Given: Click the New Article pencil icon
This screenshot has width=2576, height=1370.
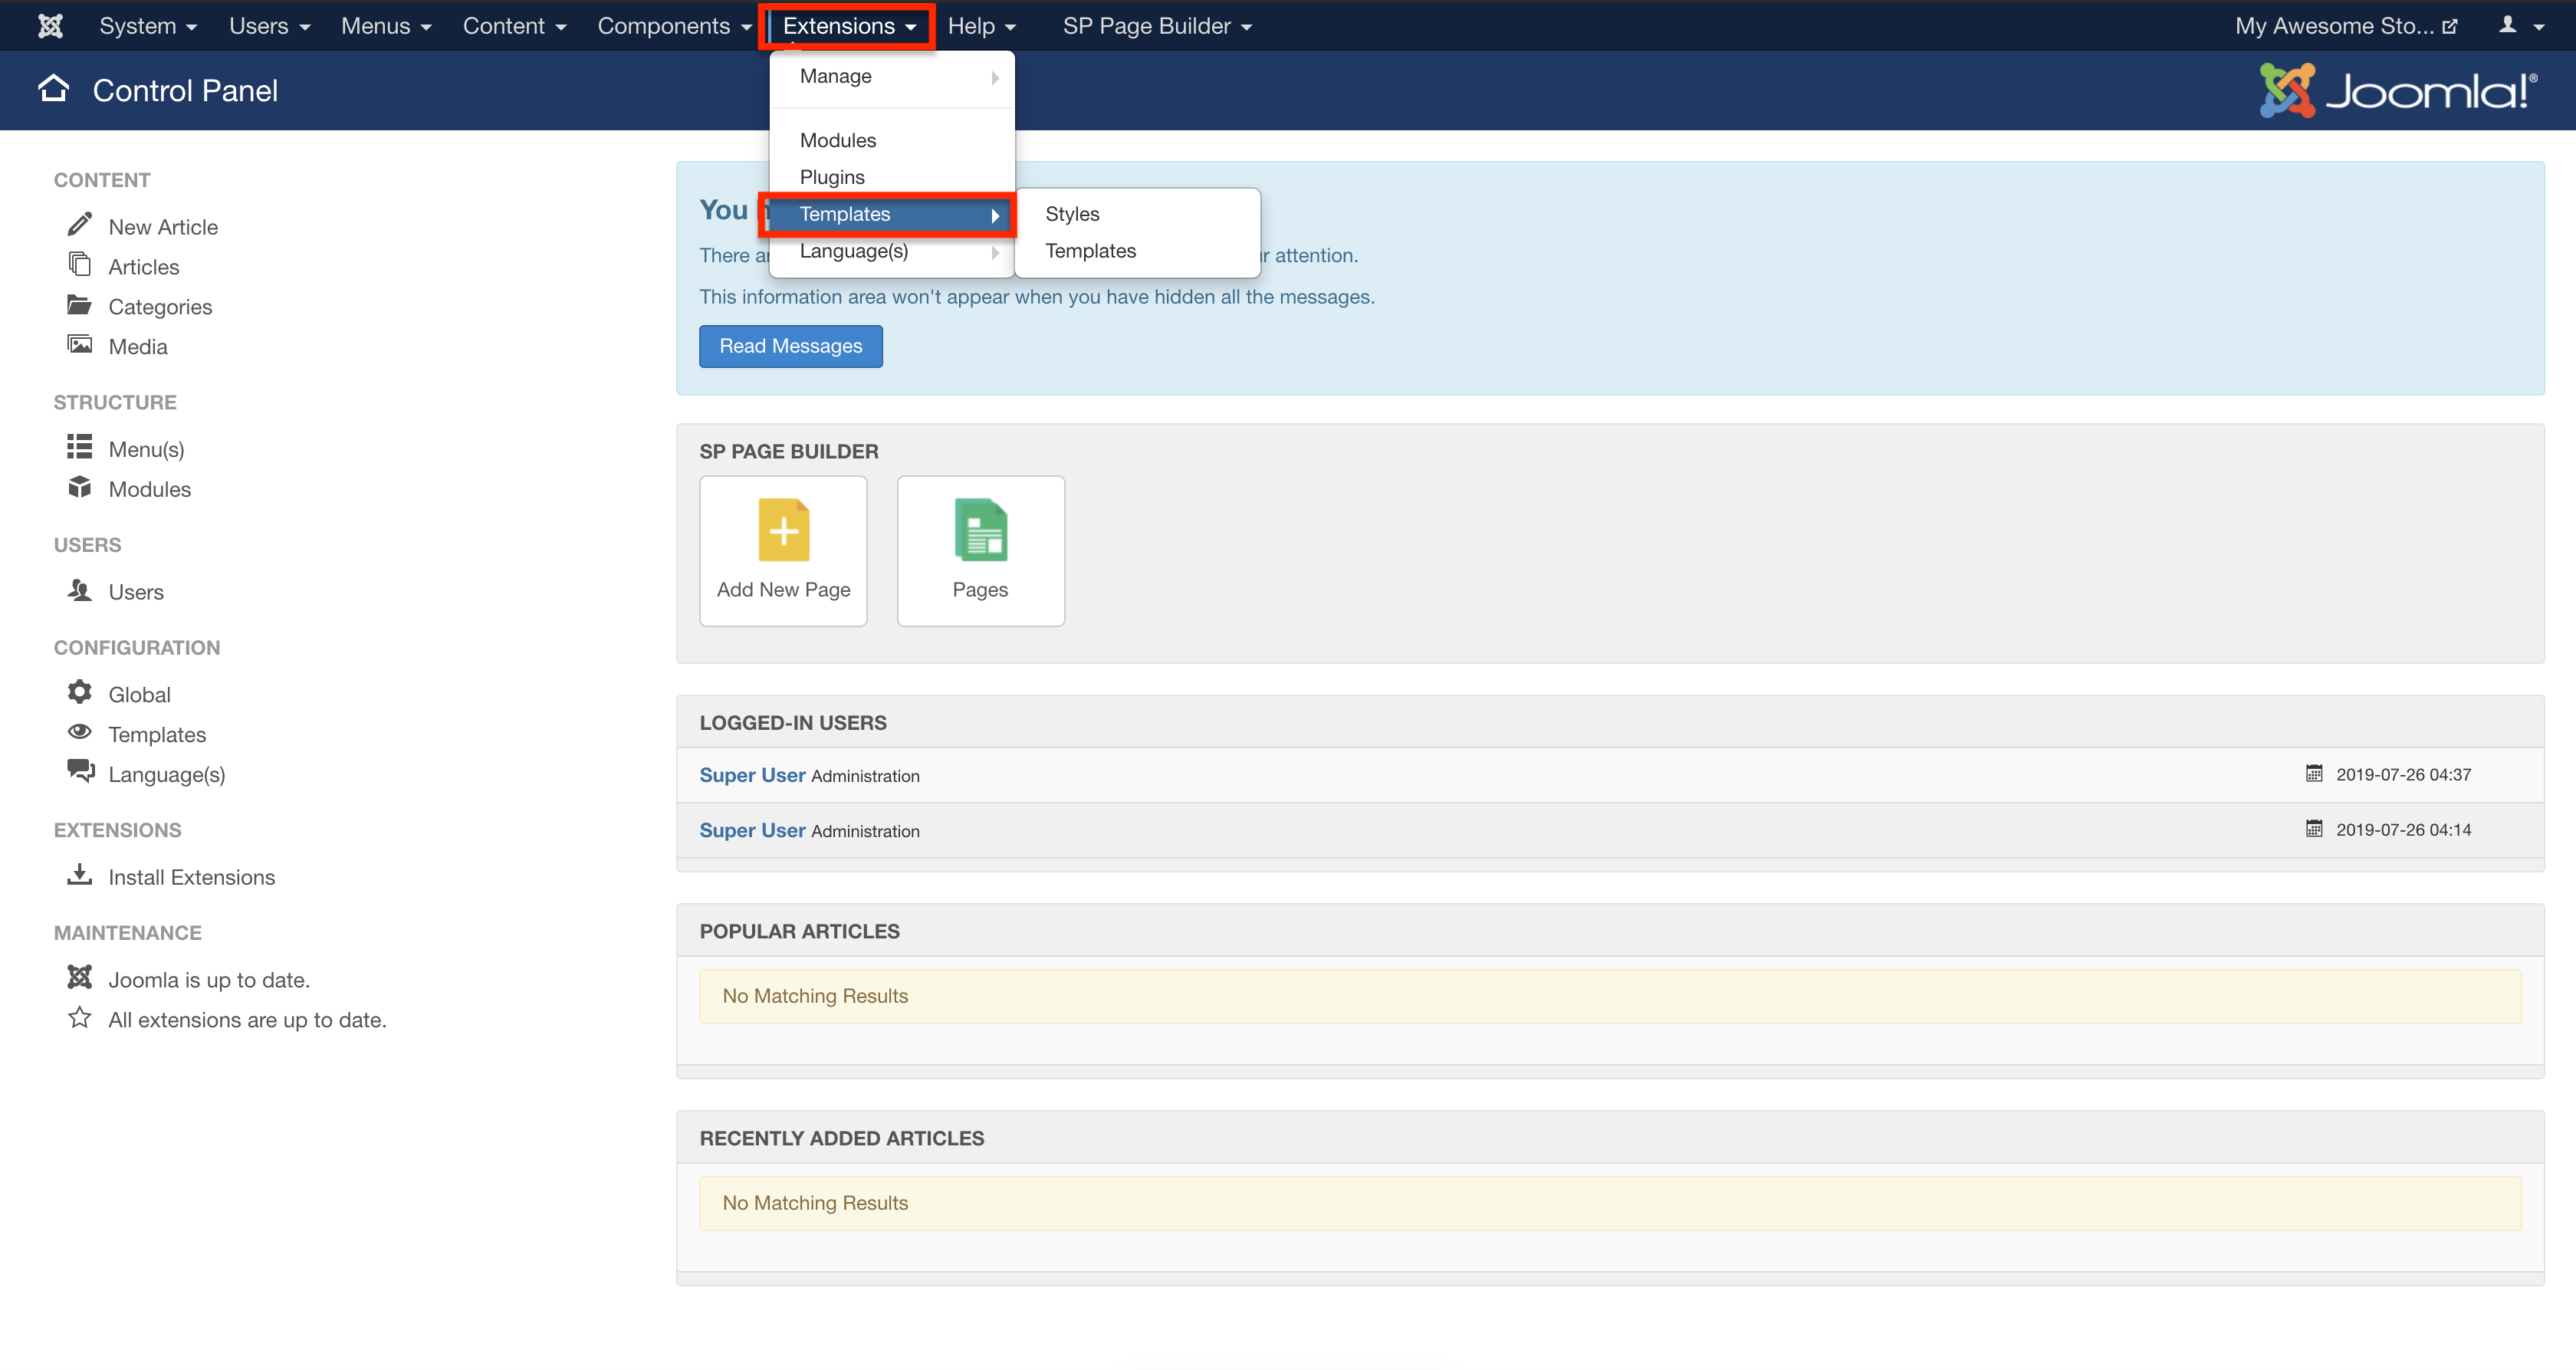Looking at the screenshot, I should (x=80, y=224).
